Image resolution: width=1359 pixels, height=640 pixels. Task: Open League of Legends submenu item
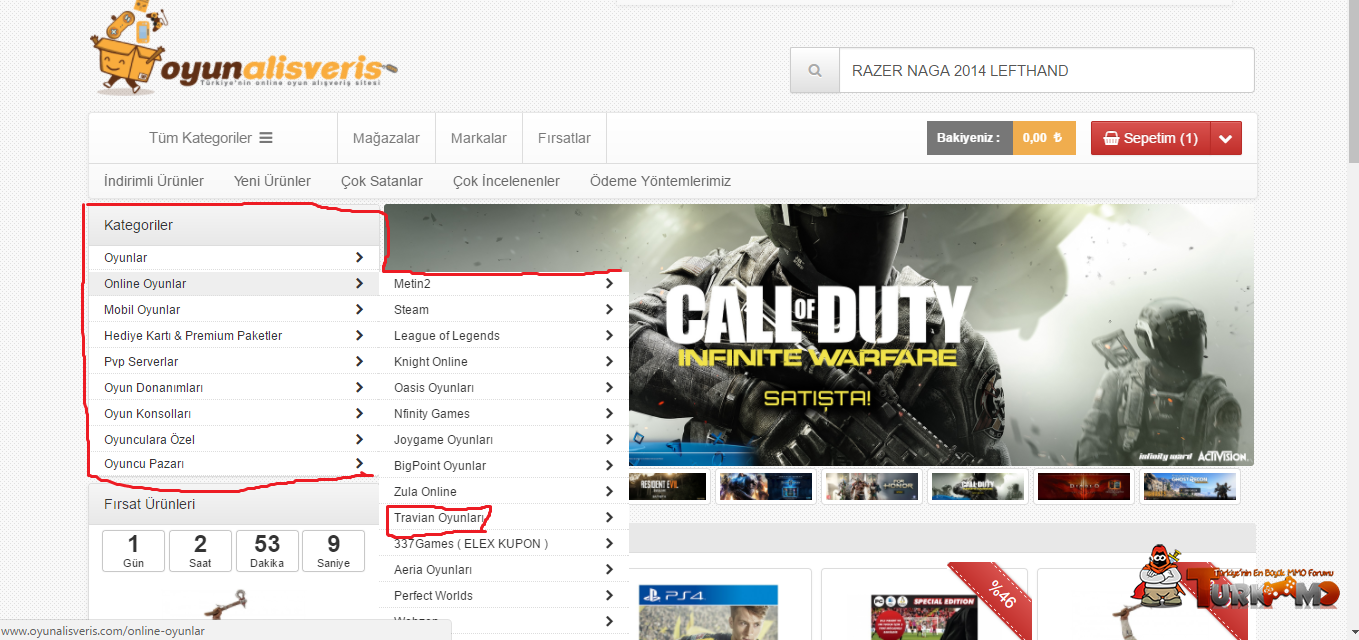504,336
